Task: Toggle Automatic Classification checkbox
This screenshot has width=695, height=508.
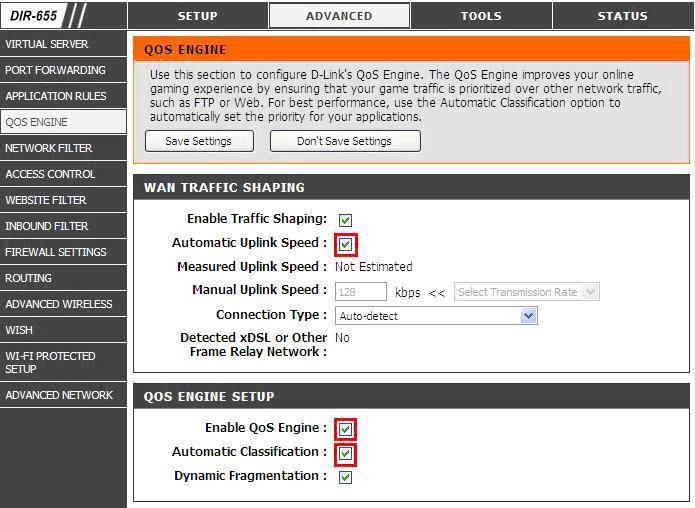Action: pos(345,454)
